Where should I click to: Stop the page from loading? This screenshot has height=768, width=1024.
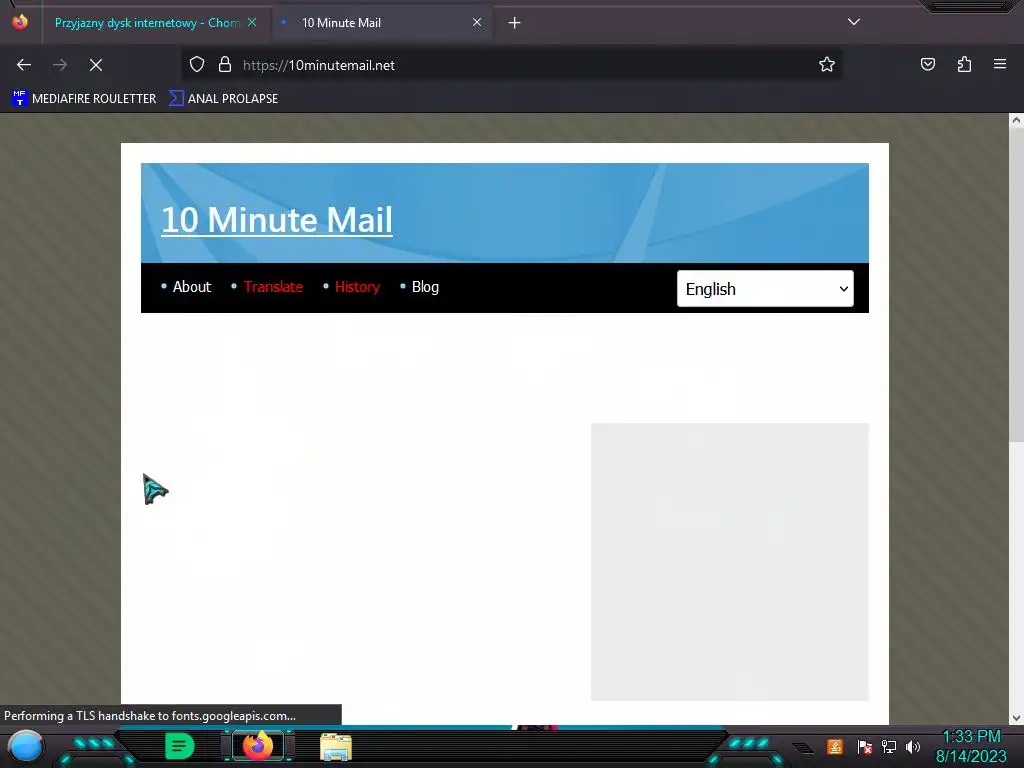click(95, 65)
